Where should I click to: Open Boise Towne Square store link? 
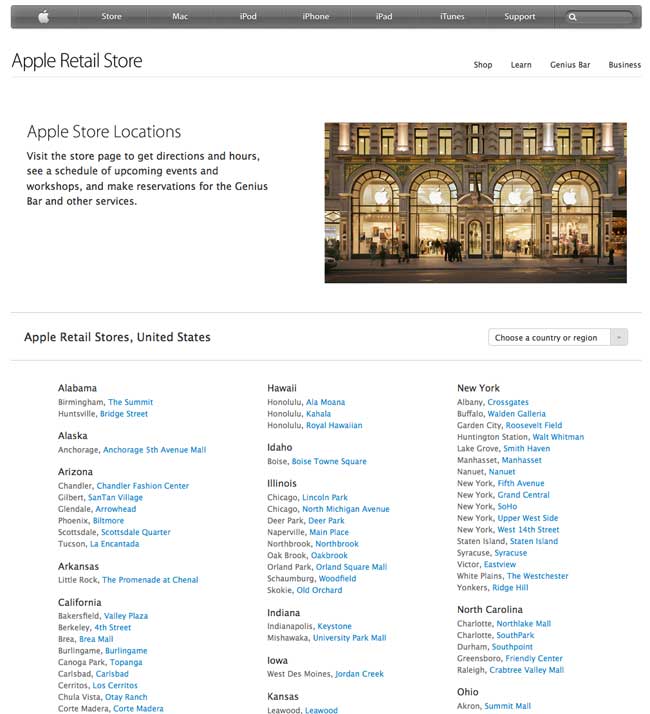(329, 461)
